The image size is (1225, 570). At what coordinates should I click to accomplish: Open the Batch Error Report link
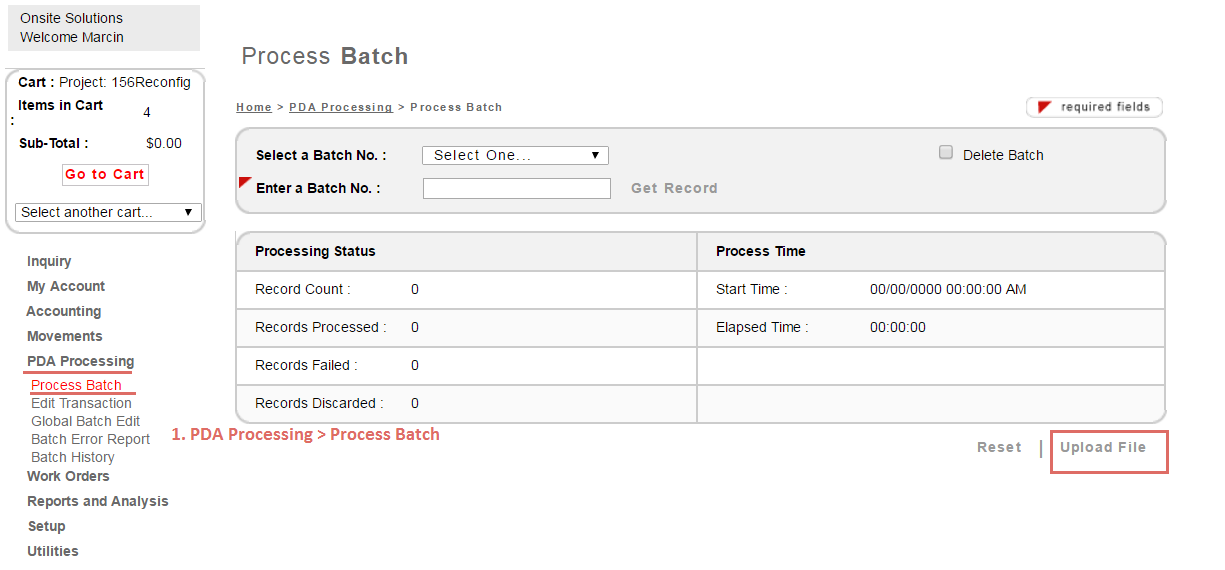pos(90,439)
